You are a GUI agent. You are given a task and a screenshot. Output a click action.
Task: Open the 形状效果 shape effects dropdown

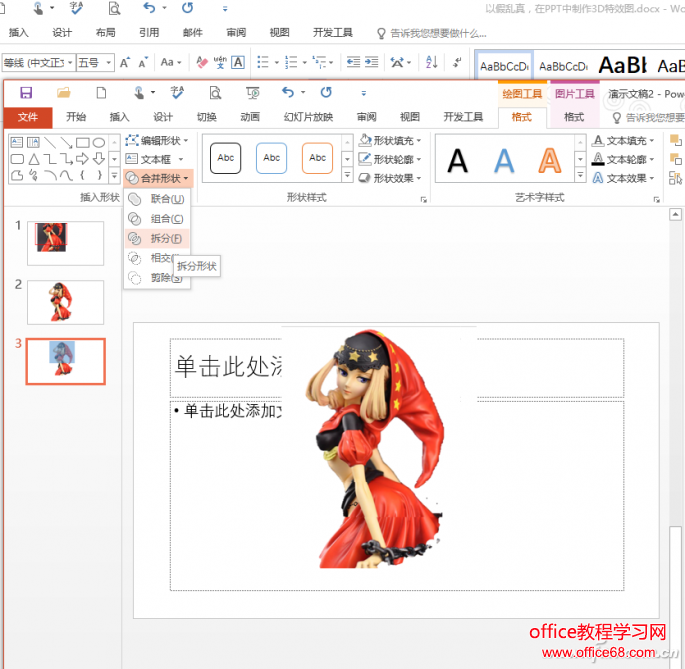tap(390, 179)
